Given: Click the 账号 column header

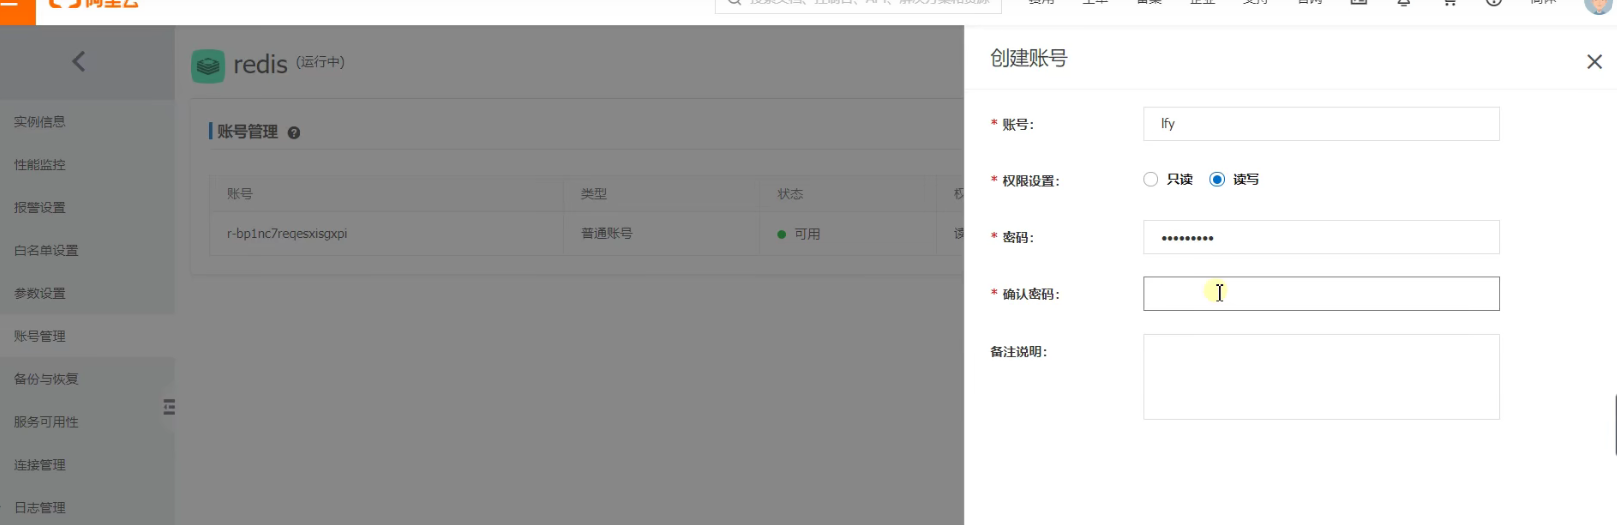Looking at the screenshot, I should tap(386, 194).
